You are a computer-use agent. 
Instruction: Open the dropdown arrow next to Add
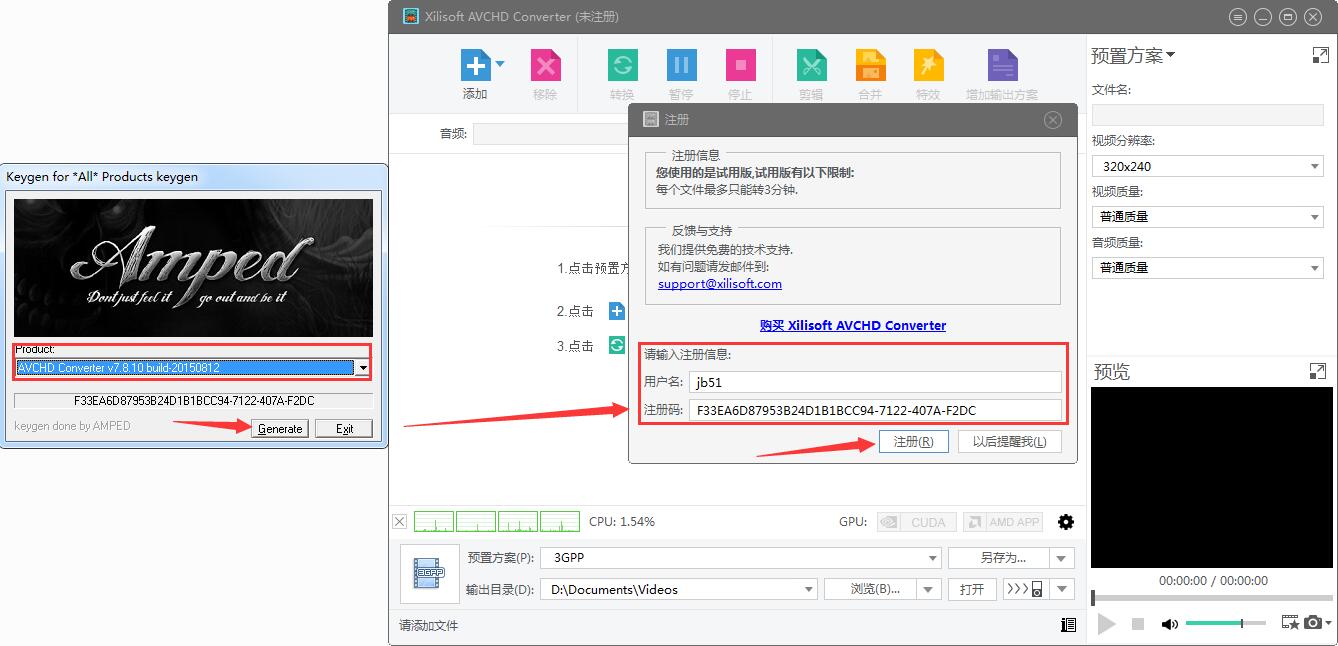500,64
